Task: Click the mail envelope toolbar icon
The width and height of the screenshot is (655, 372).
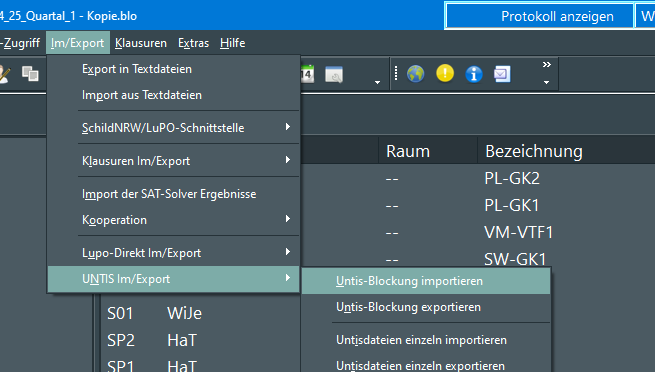Action: click(502, 74)
